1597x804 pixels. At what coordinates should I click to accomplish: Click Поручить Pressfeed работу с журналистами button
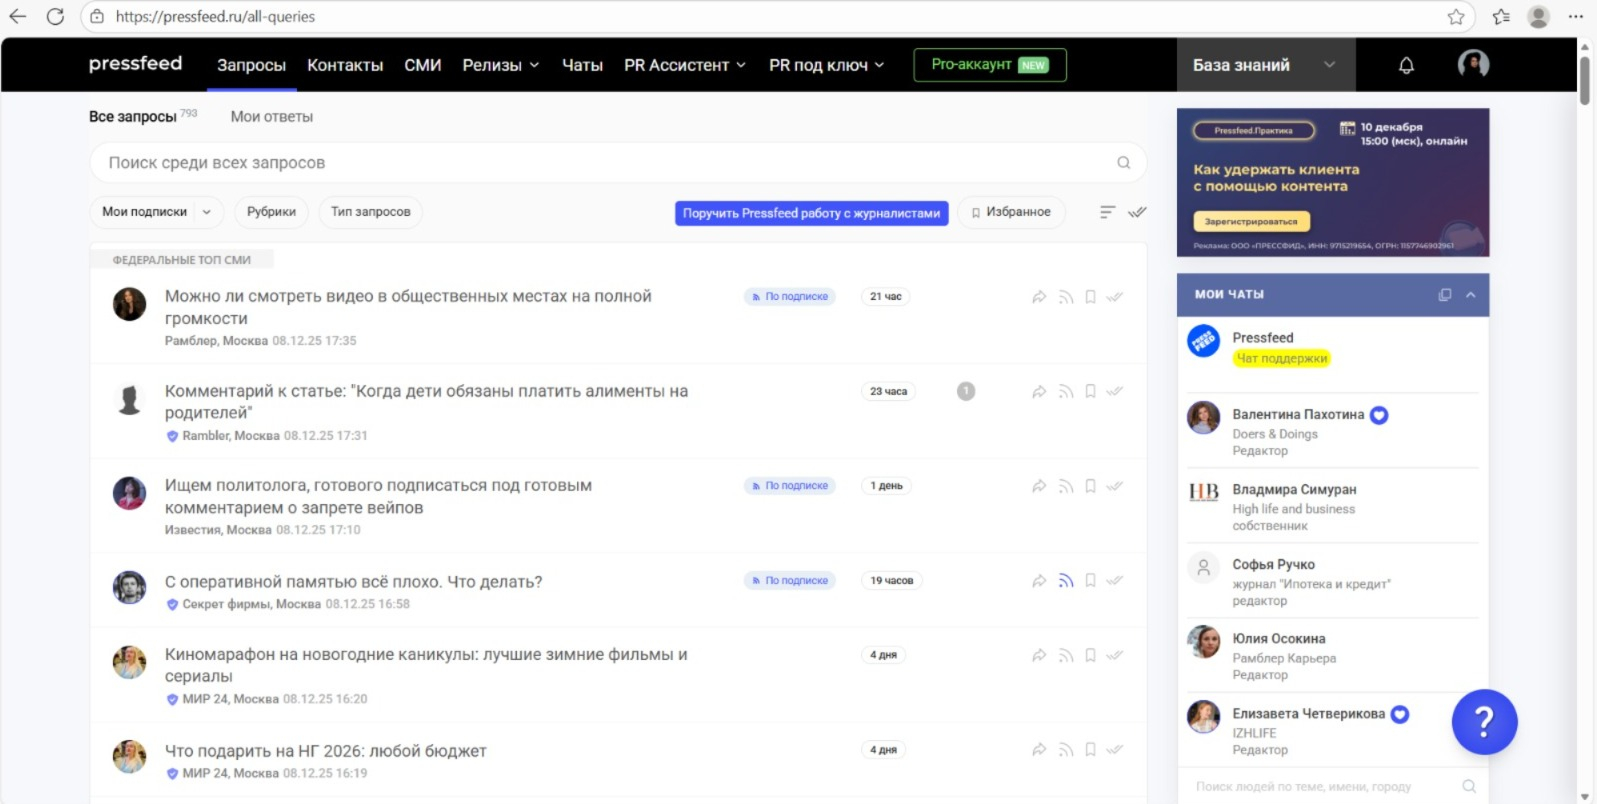pyautogui.click(x=811, y=213)
